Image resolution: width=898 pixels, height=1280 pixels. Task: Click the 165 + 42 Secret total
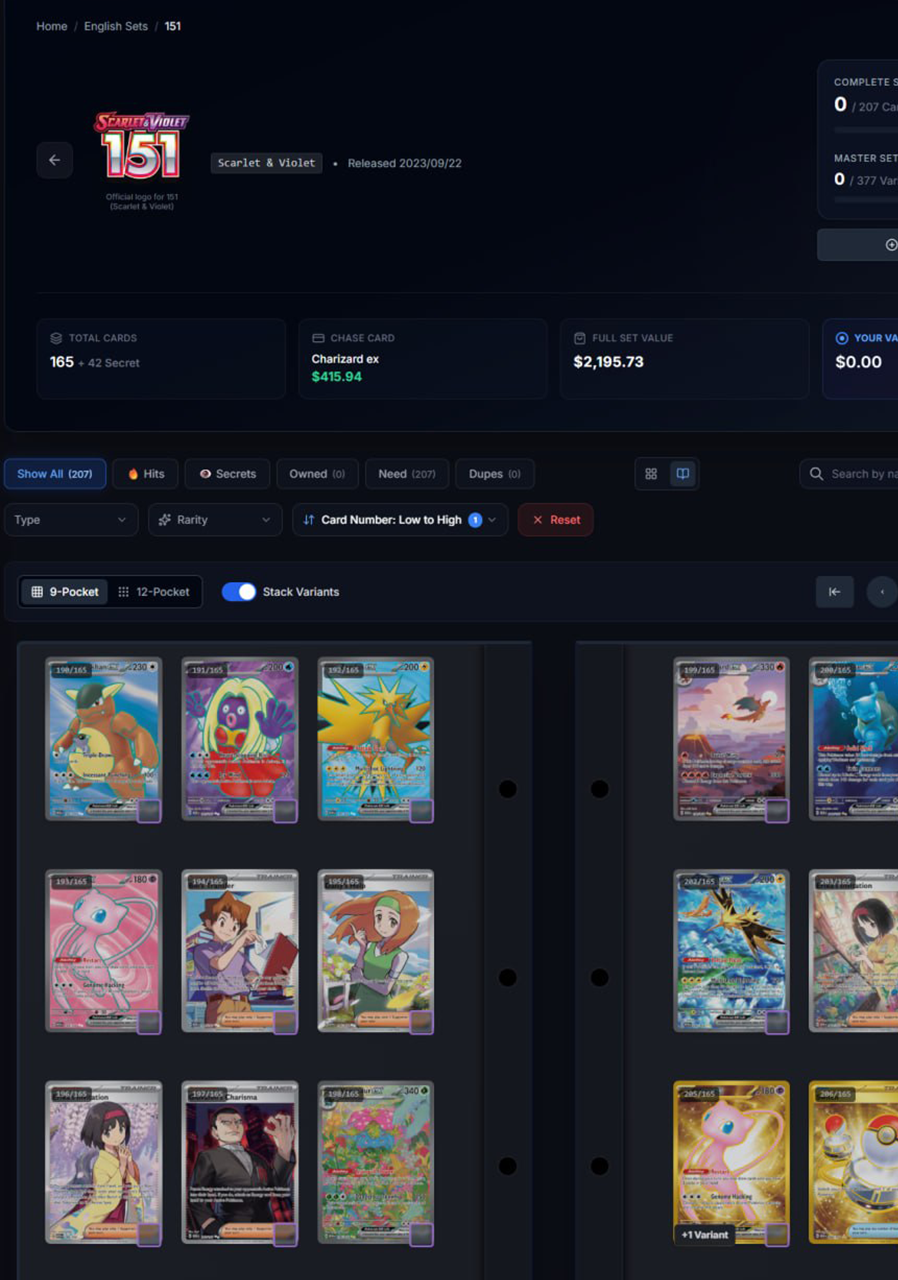click(95, 362)
